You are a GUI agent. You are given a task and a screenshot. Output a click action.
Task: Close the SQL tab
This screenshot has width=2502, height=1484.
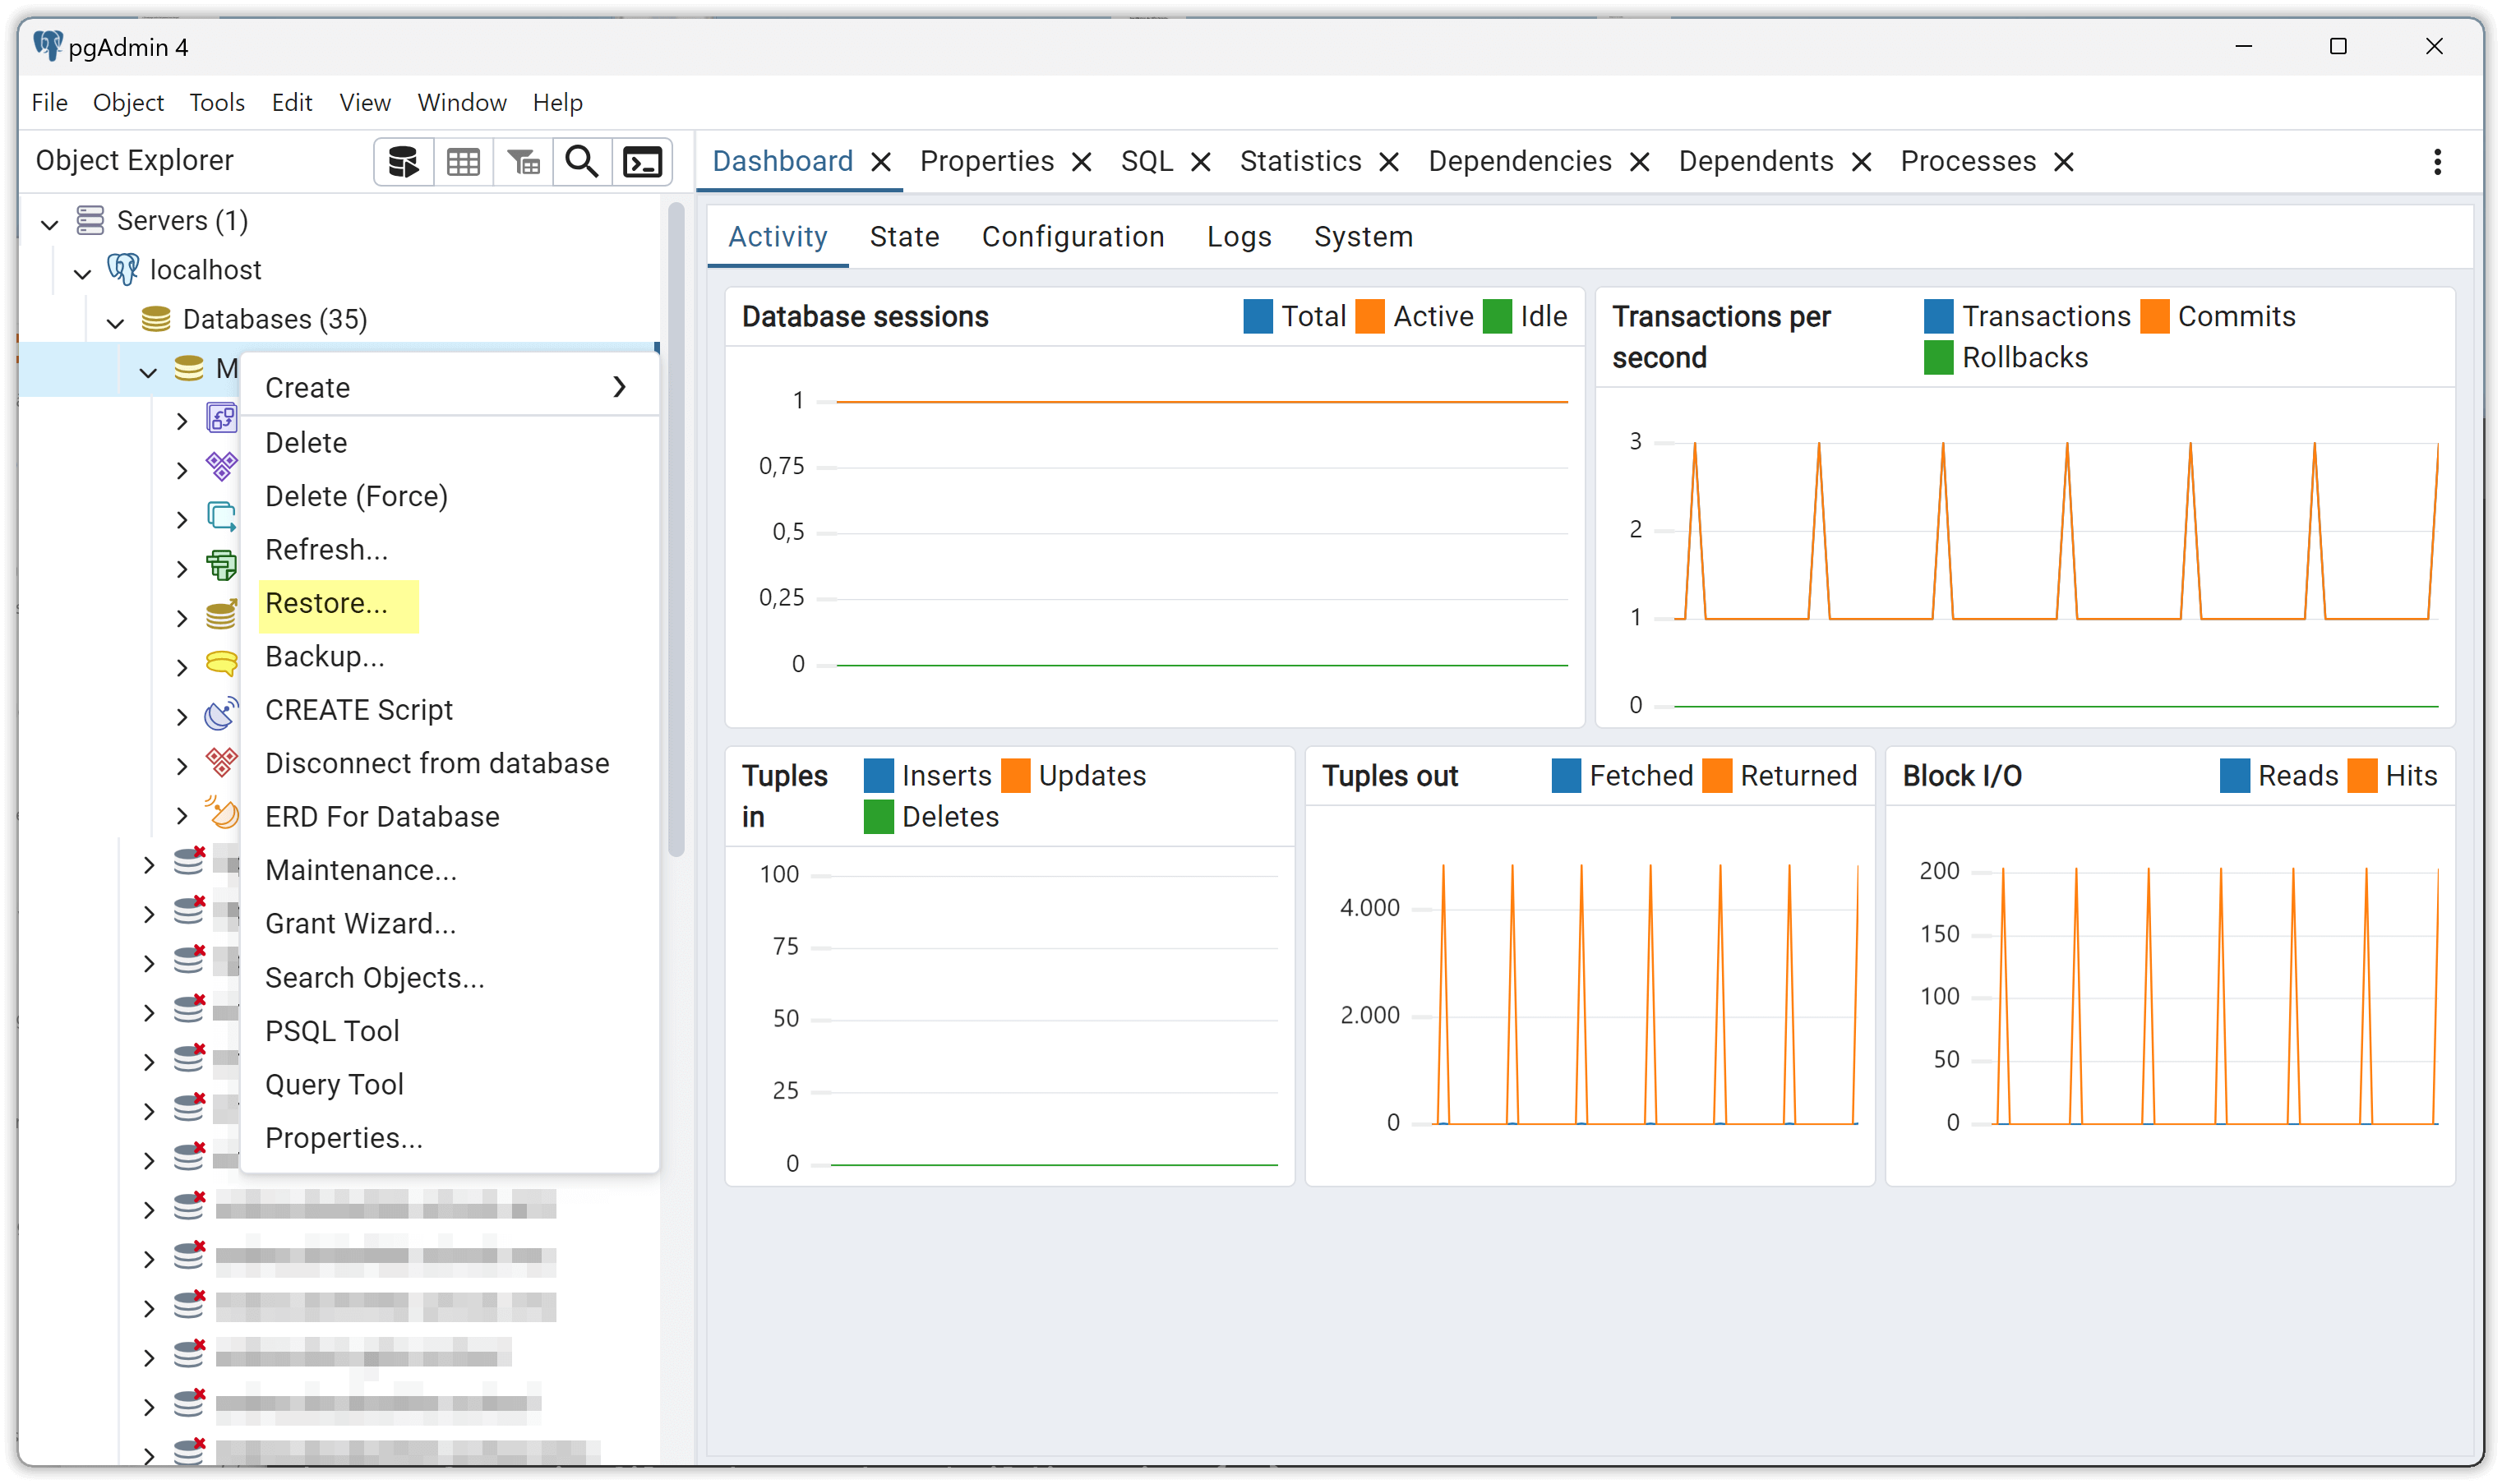coord(1201,162)
